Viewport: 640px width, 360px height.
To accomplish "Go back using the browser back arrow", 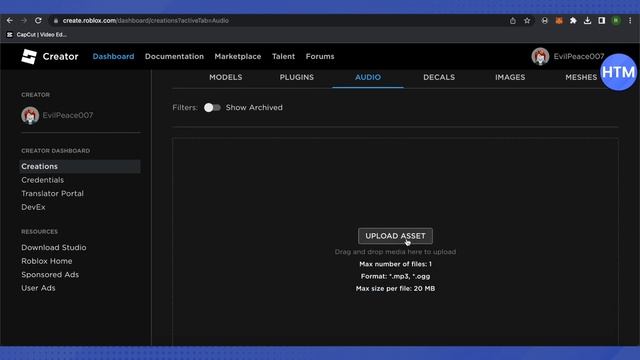I will point(9,20).
